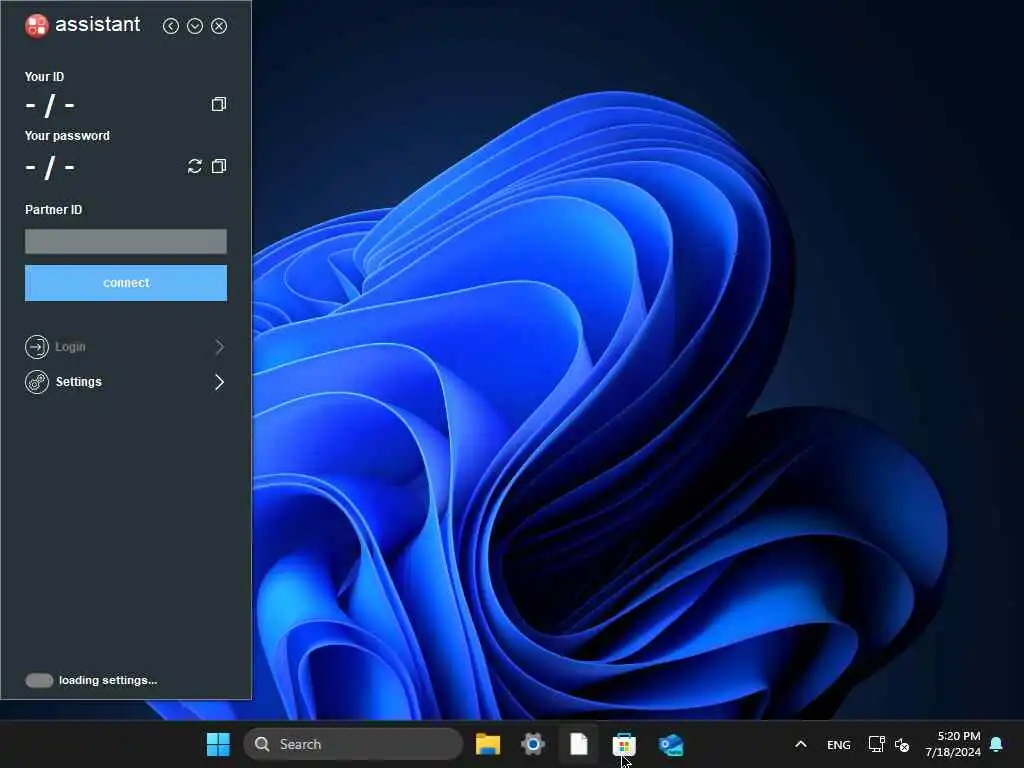Open the Settings menu entry
Viewport: 1024px width, 768px height.
point(125,382)
